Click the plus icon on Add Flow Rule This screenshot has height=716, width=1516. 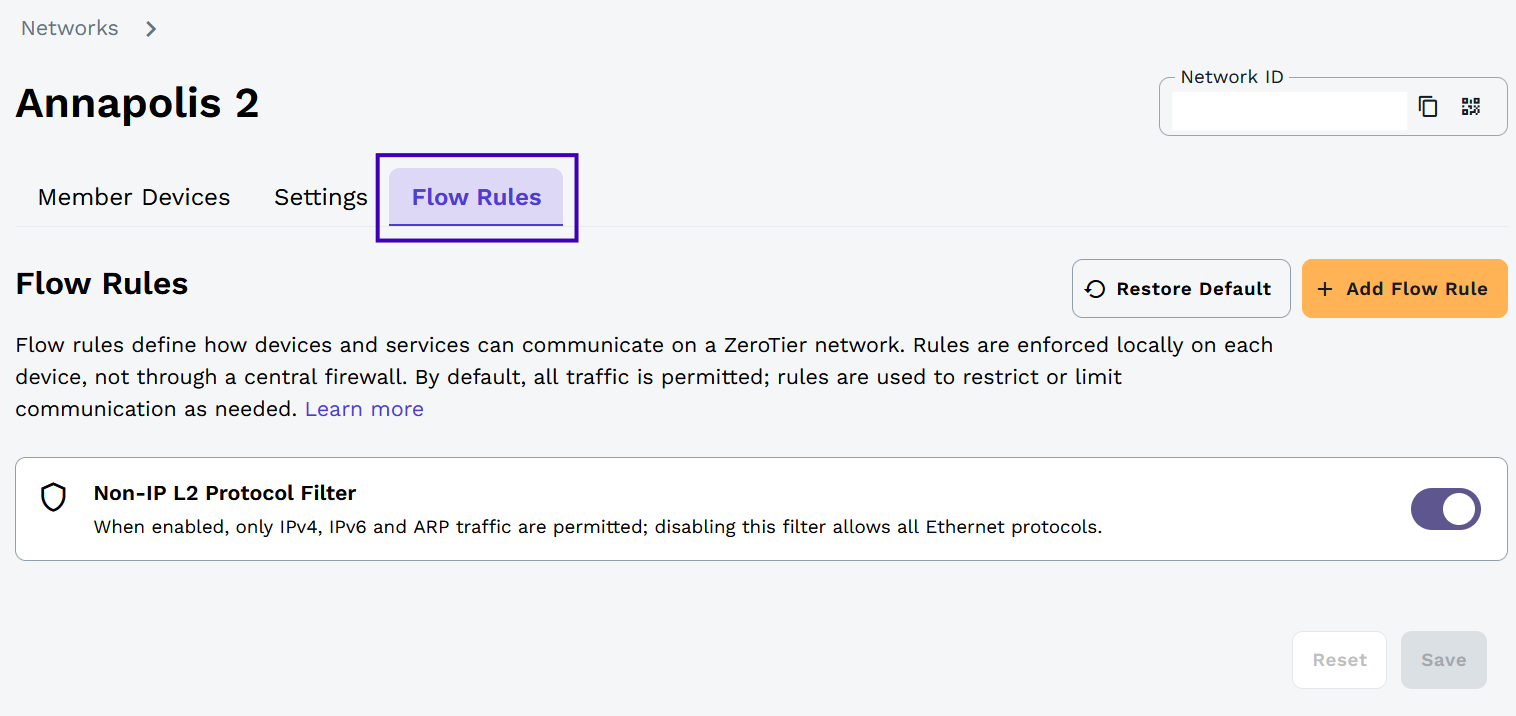tap(1326, 288)
